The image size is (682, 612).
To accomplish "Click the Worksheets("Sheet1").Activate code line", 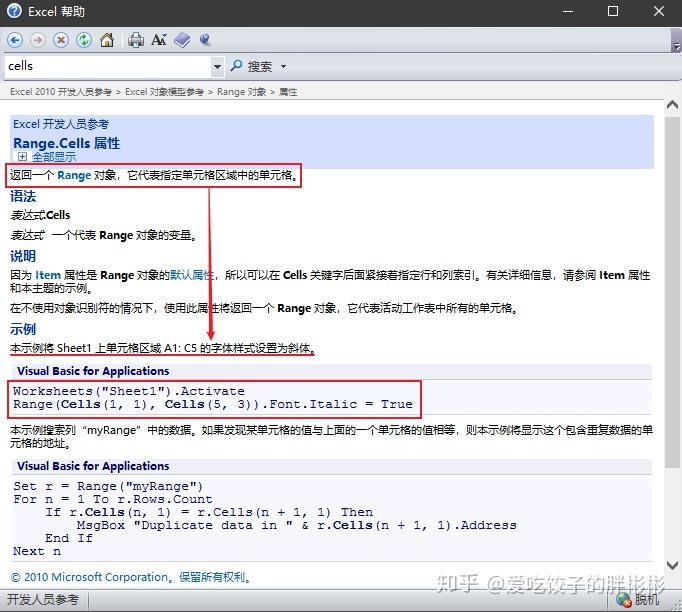I will tap(129, 391).
